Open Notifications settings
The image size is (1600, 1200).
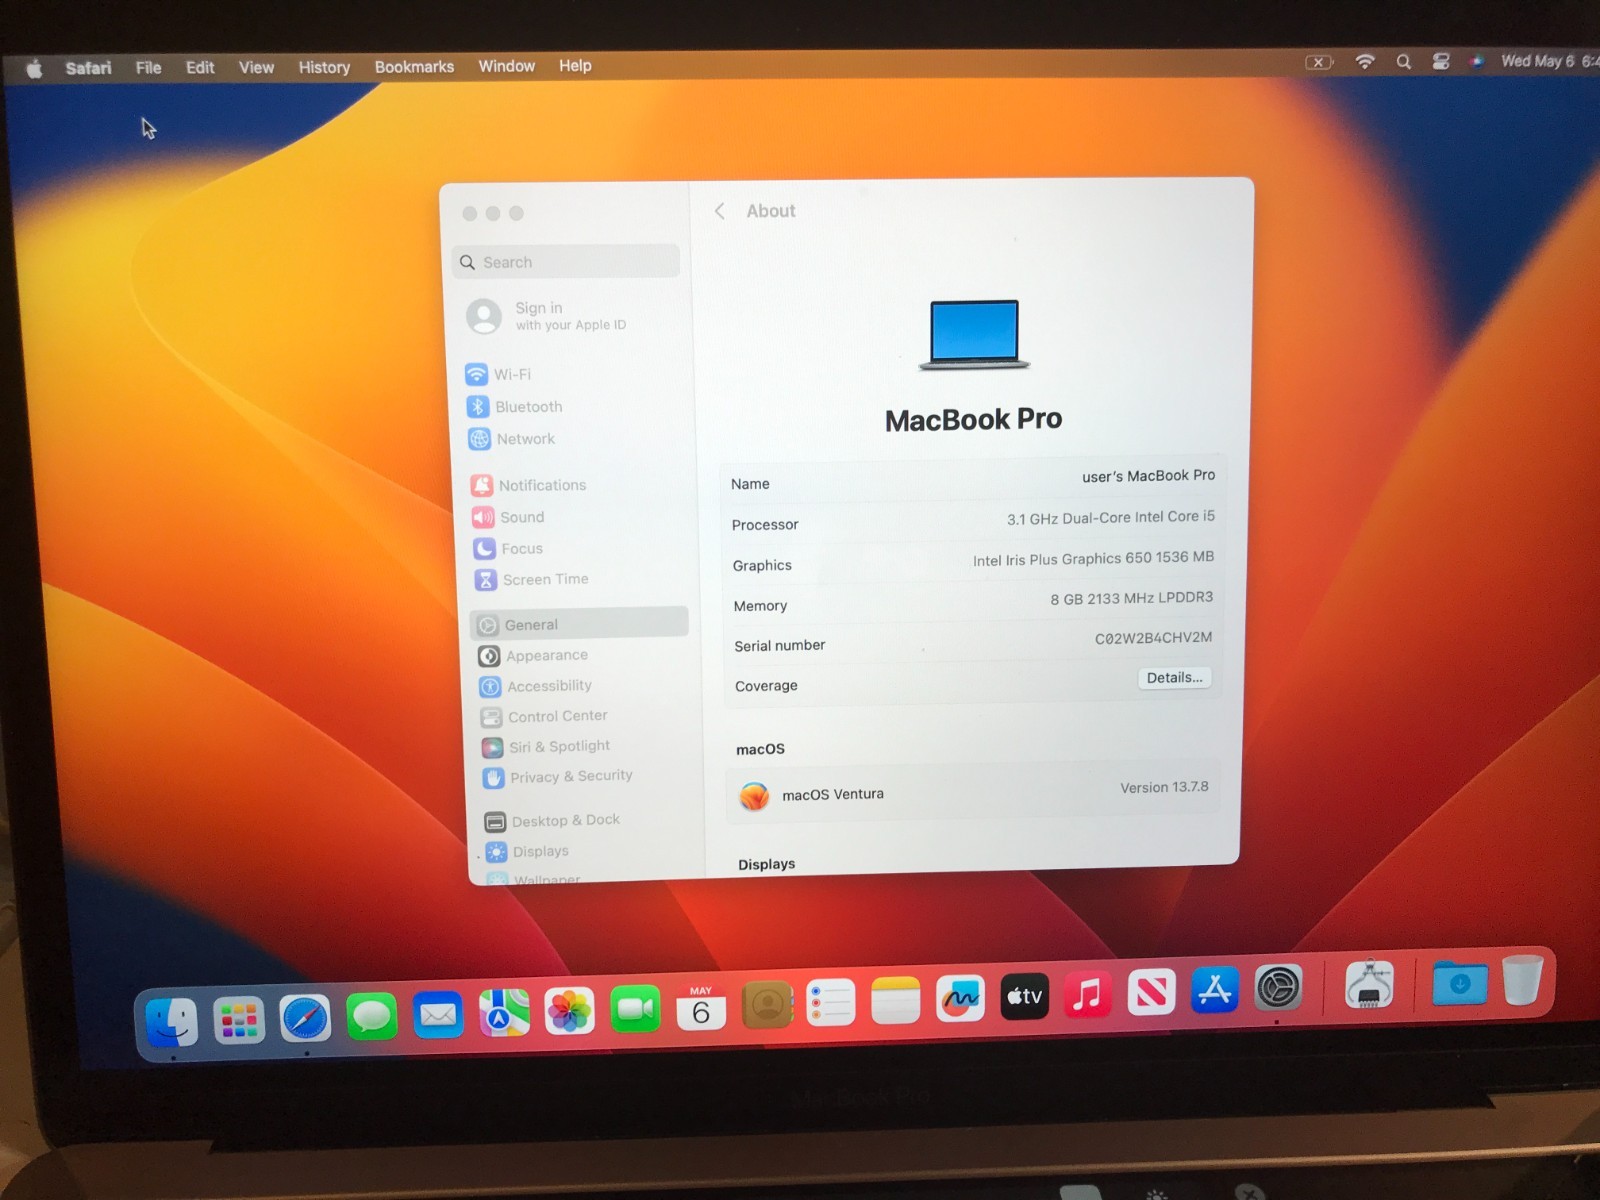[x=529, y=485]
